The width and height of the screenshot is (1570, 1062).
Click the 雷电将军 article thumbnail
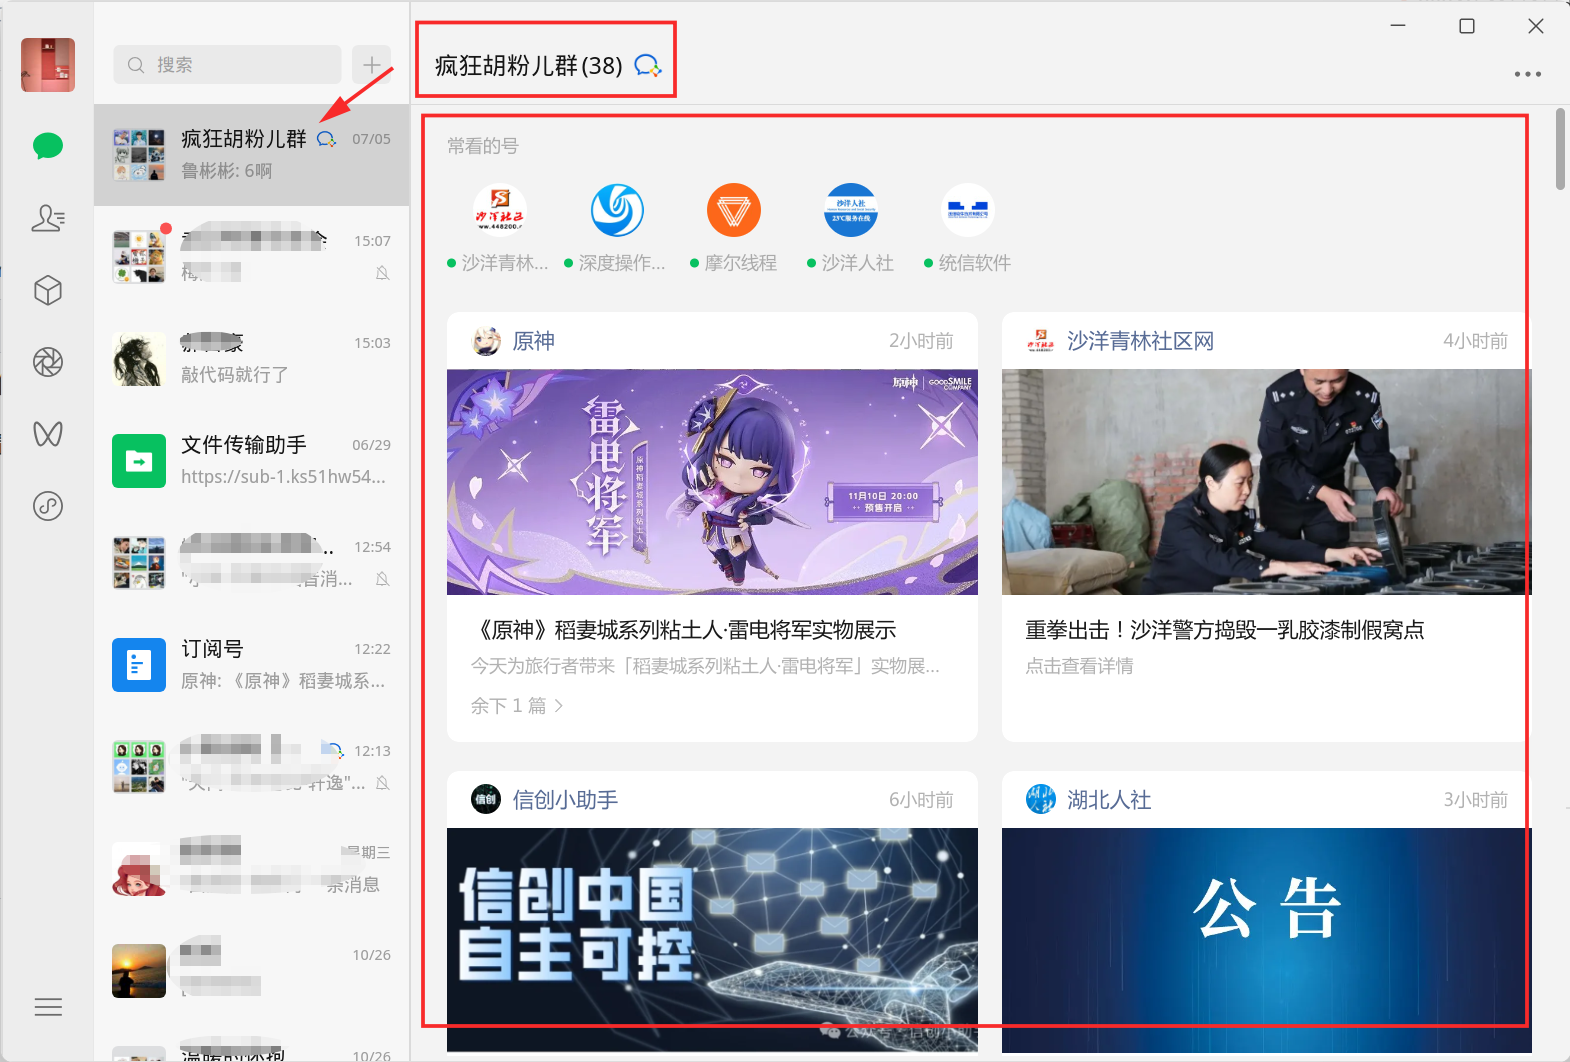point(712,482)
